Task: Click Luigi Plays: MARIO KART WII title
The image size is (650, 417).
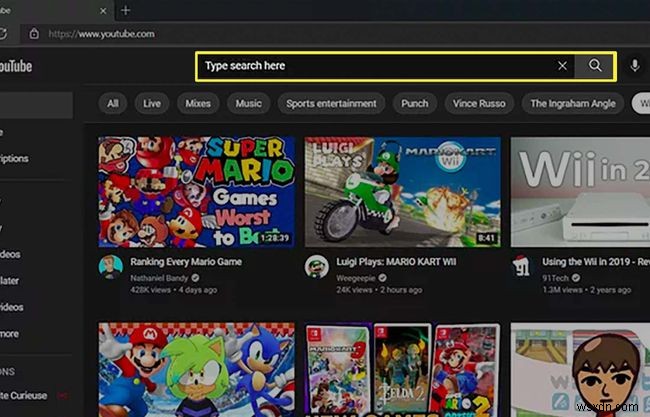Action: (x=396, y=262)
